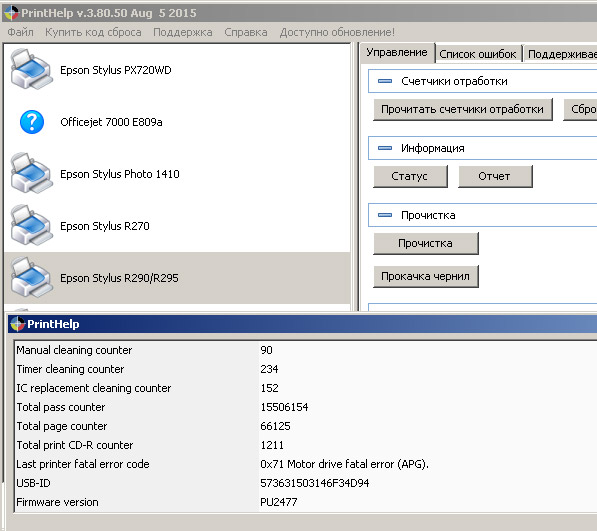The image size is (597, 531).
Task: Open the Файл menu
Action: click(21, 32)
